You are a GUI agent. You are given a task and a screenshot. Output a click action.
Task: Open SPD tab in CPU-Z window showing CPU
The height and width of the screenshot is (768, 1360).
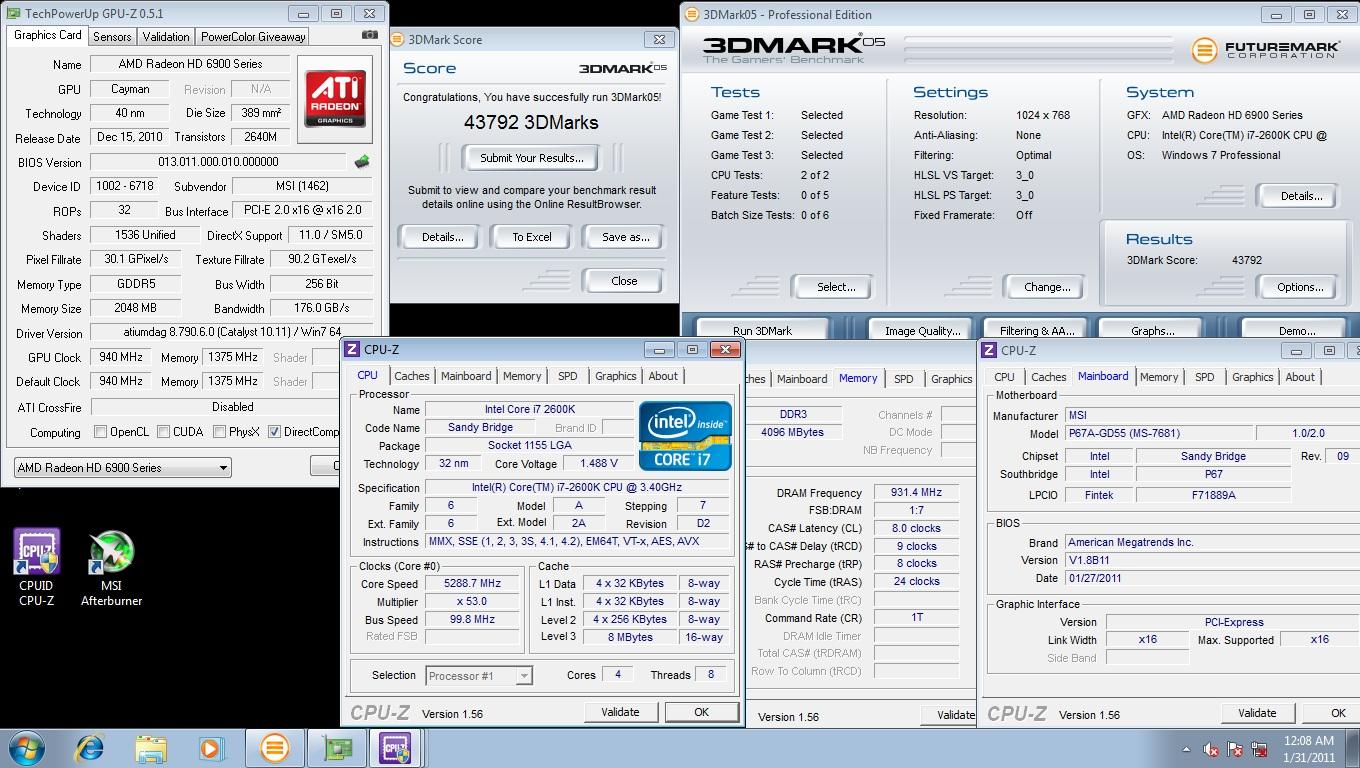568,376
